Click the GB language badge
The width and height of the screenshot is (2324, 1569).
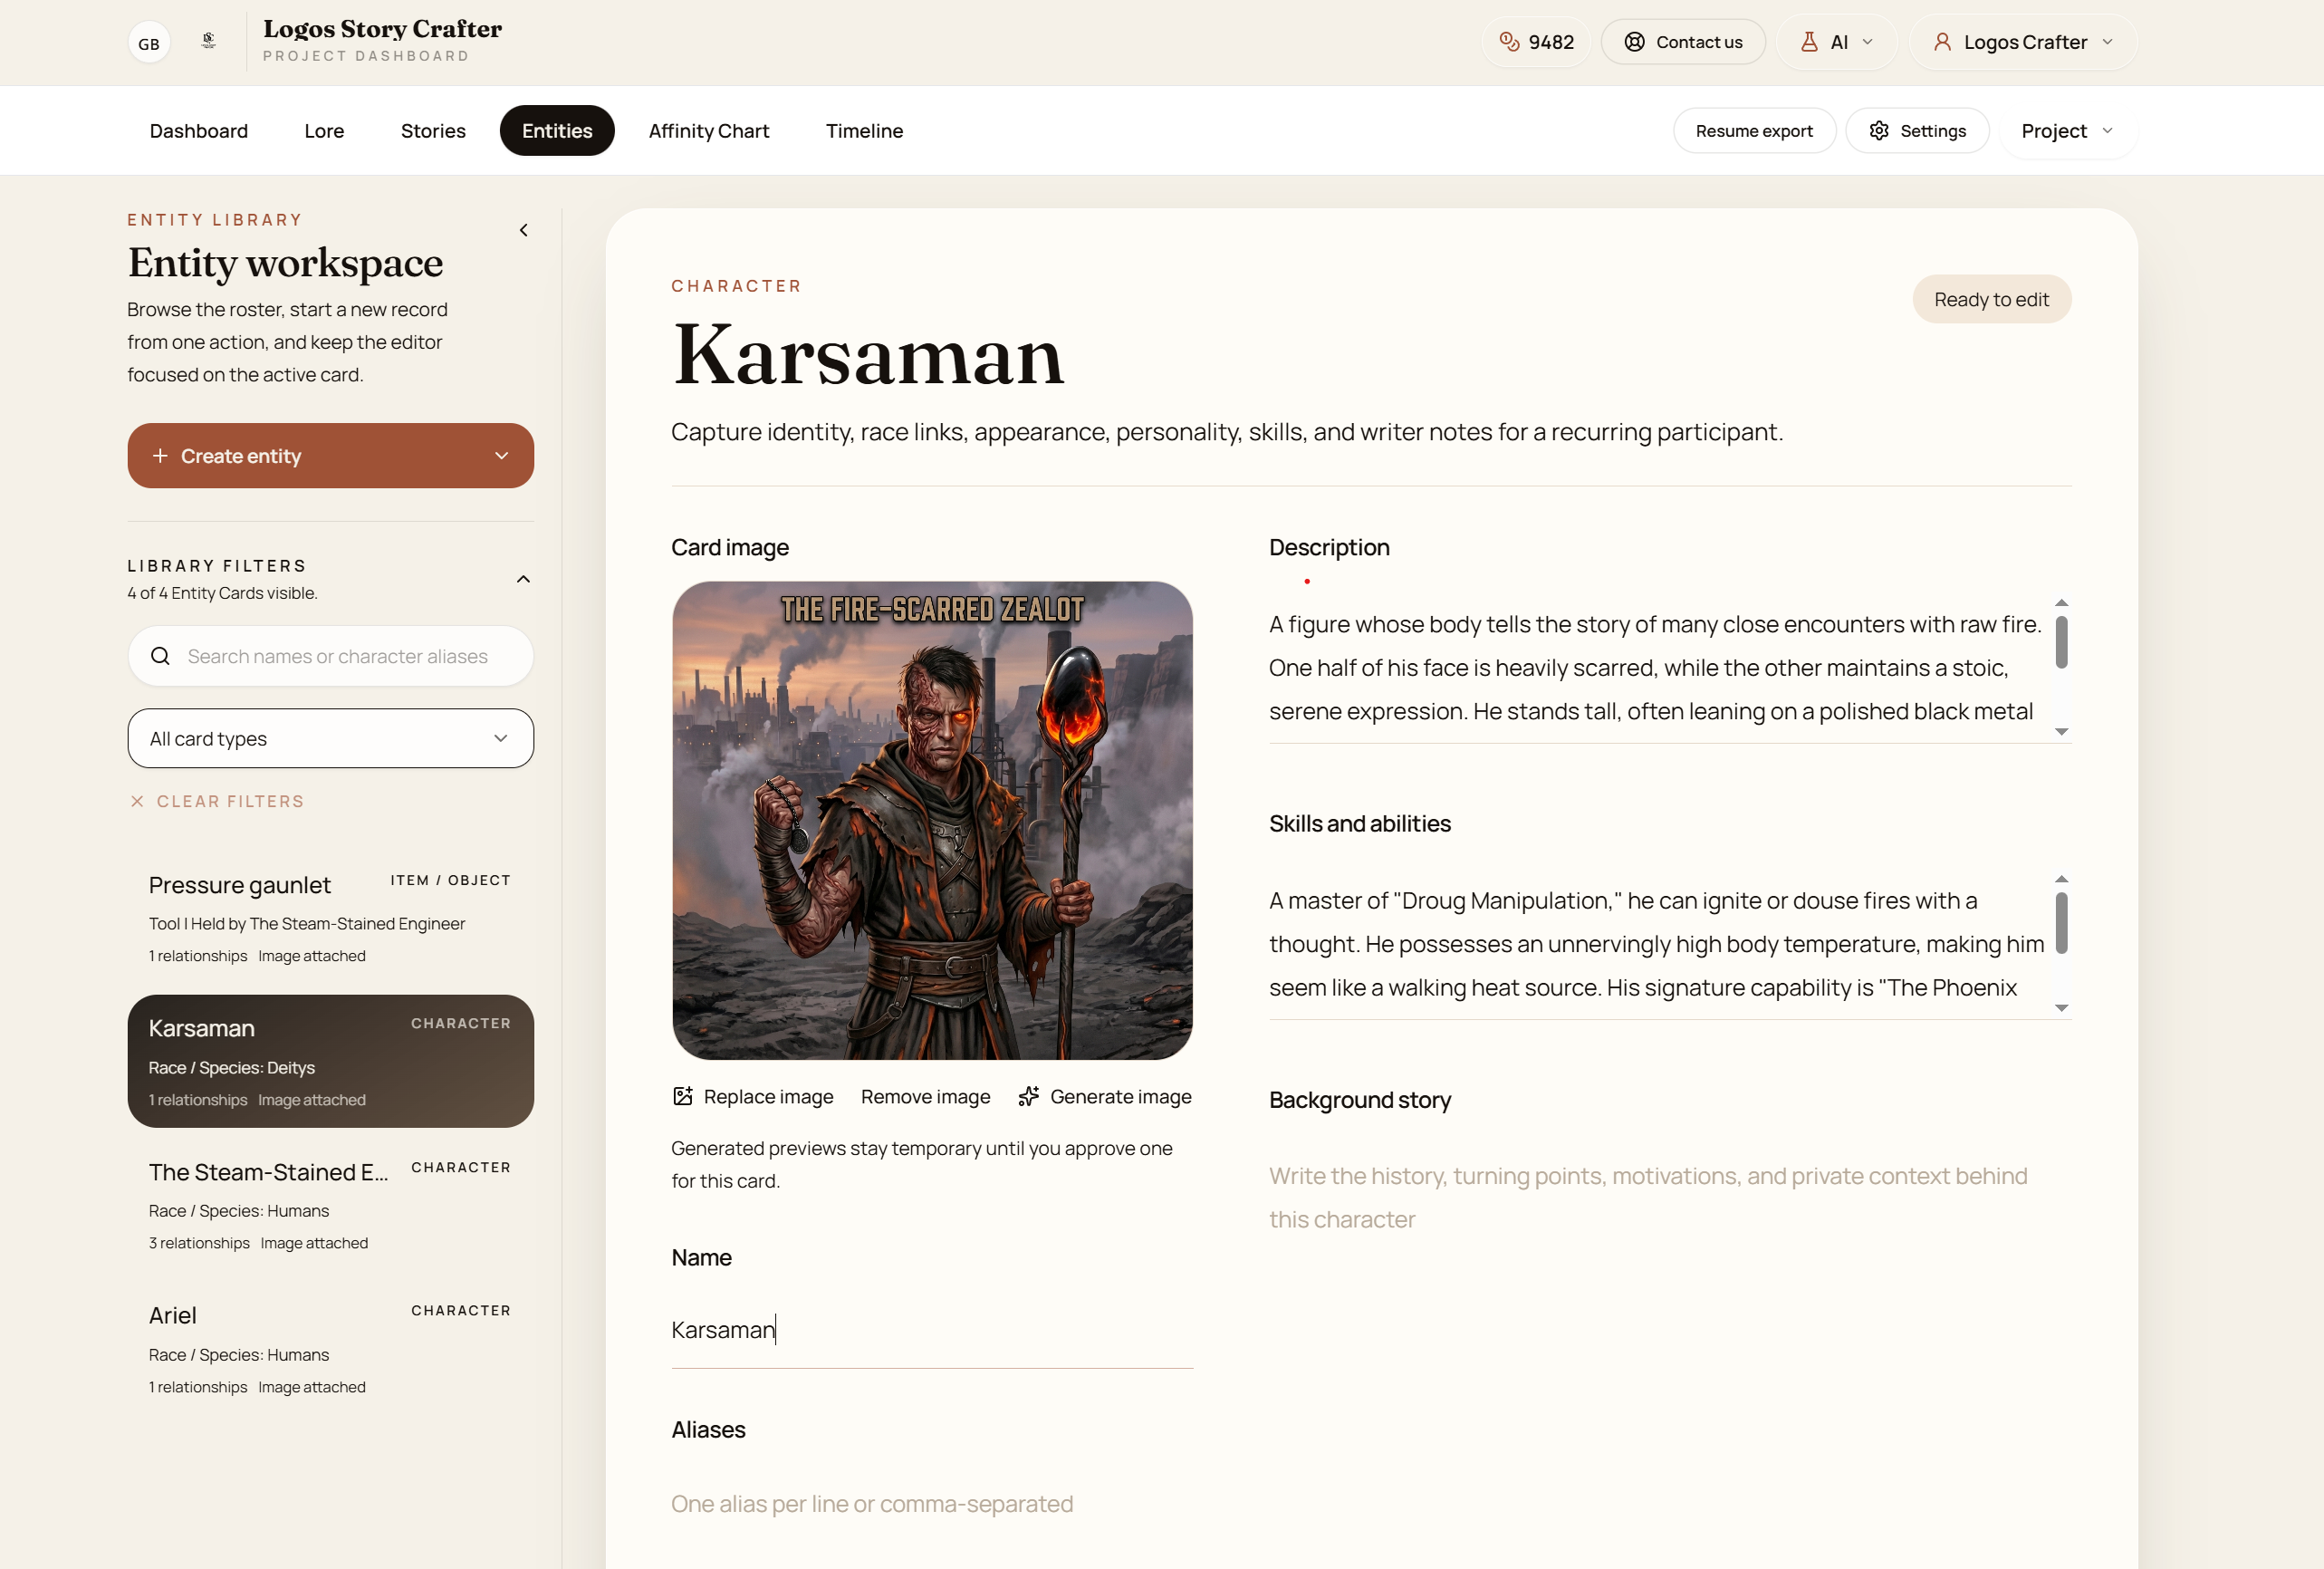point(149,43)
